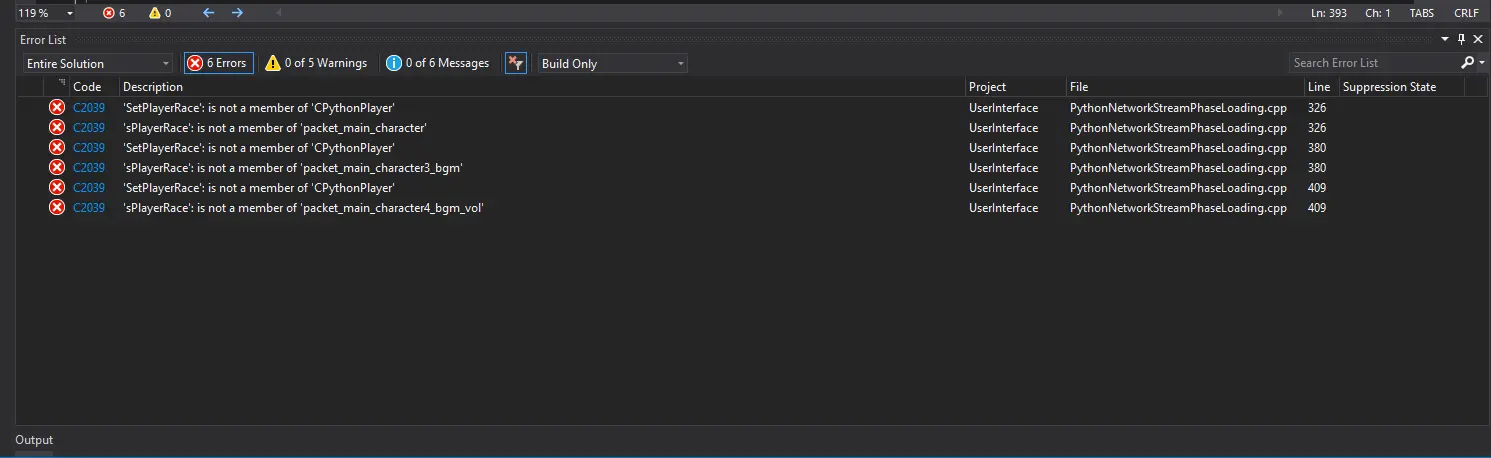This screenshot has height=458, width=1491.
Task: Open the Build Only source dropdown
Action: 612,63
